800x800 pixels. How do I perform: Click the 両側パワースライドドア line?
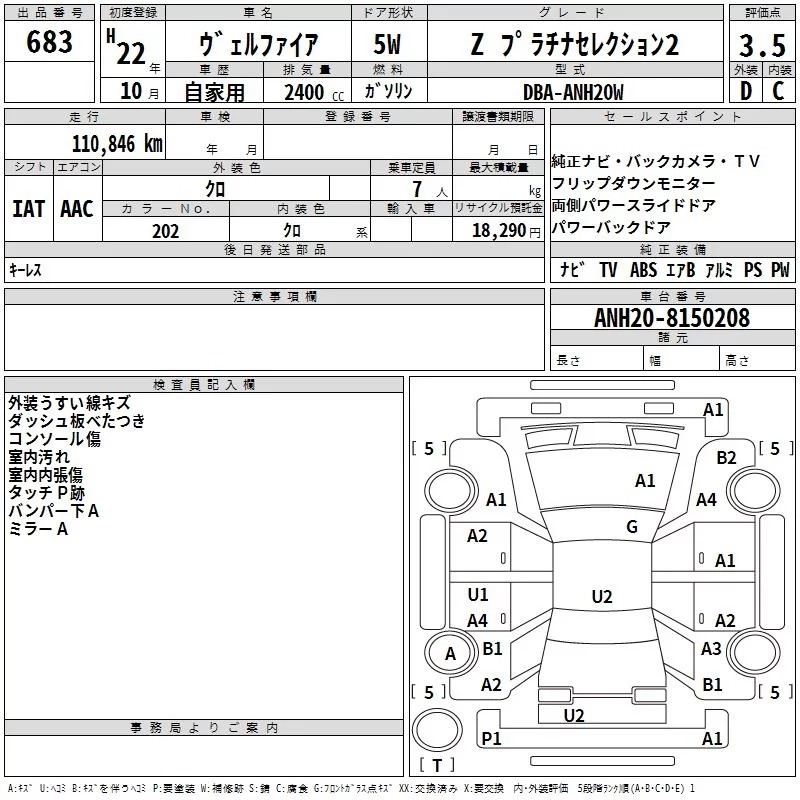[x=633, y=205]
